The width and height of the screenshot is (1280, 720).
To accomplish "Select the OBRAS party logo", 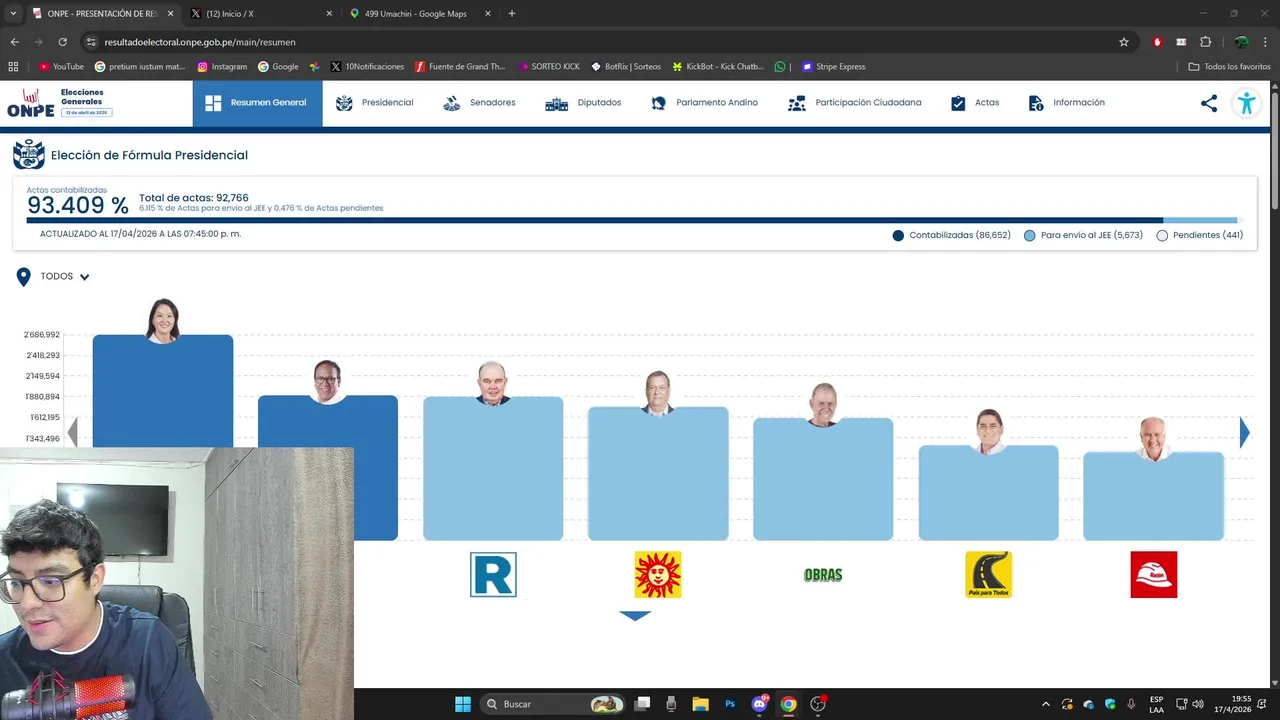I will click(x=823, y=575).
